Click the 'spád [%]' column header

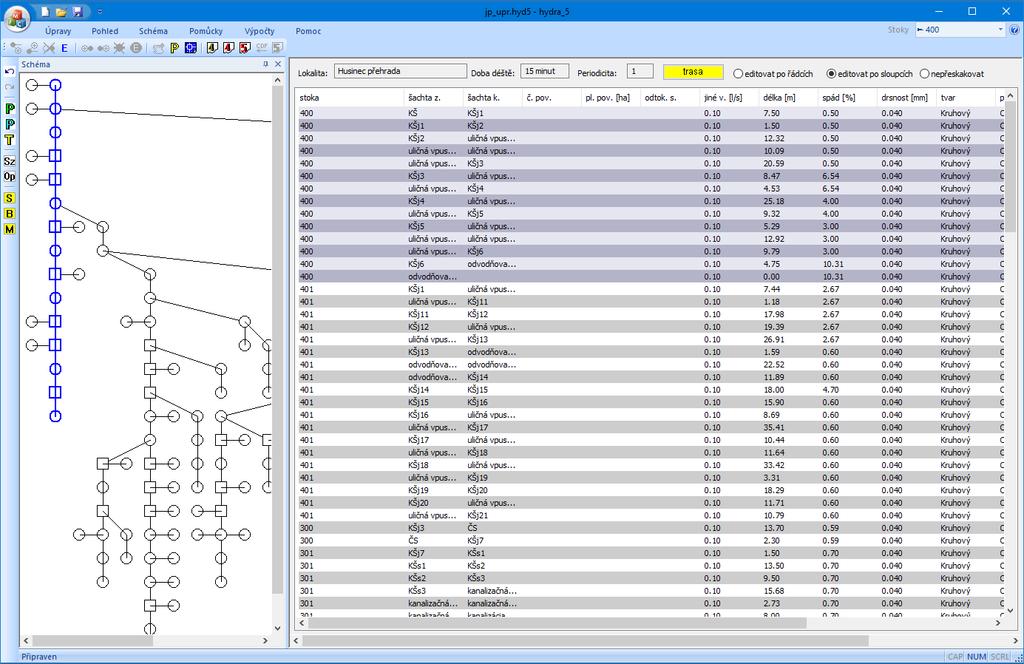pos(847,98)
